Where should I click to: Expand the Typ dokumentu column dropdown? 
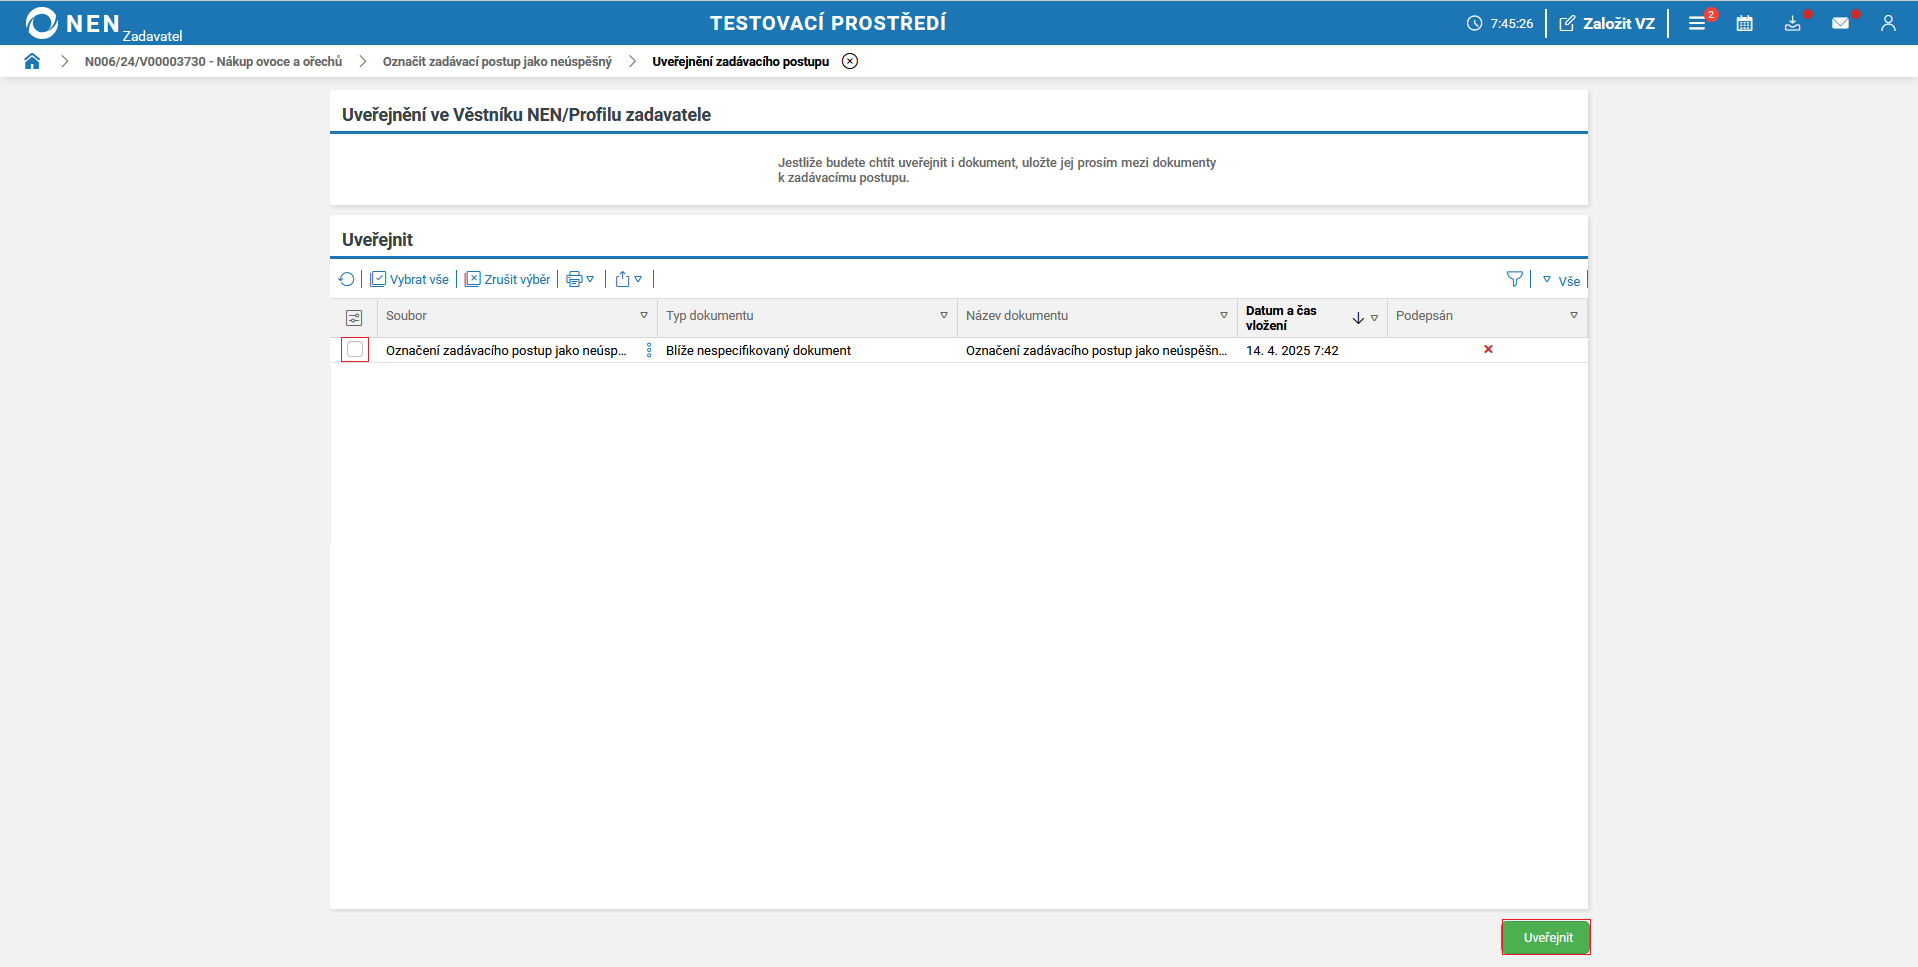click(943, 316)
